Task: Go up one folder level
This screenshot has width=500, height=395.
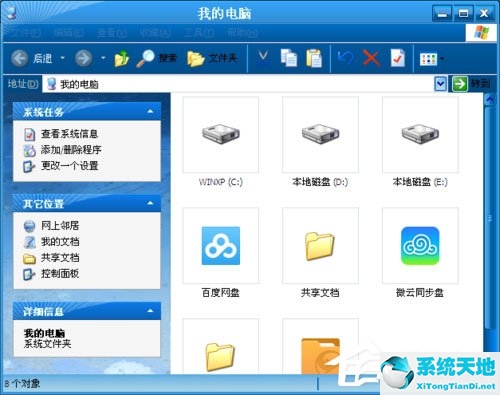Action: click(122, 59)
